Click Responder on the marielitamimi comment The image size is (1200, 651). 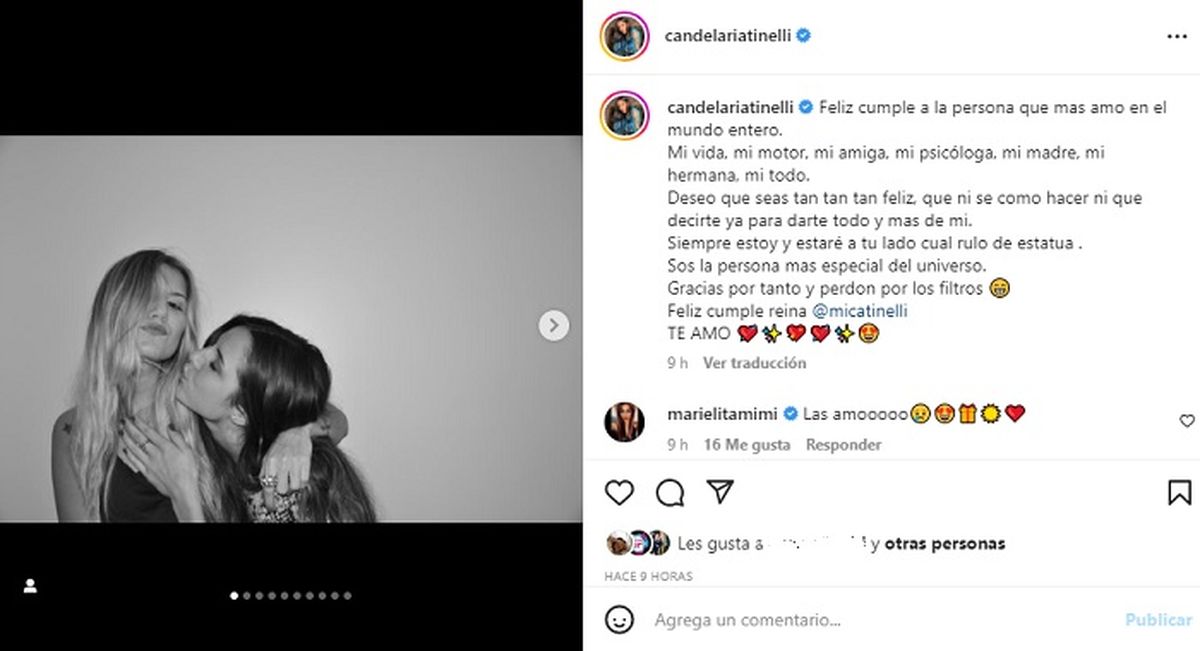[x=844, y=445]
